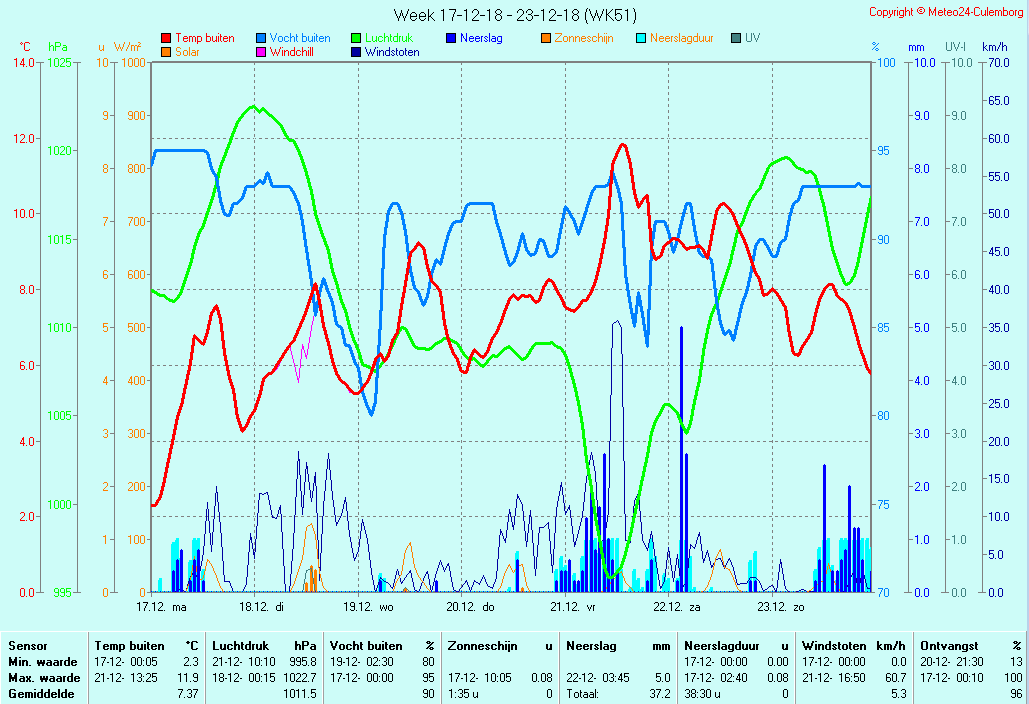The image size is (1029, 704).
Task: Click the blue Vocht buiten legend swatch
Action: pos(261,39)
